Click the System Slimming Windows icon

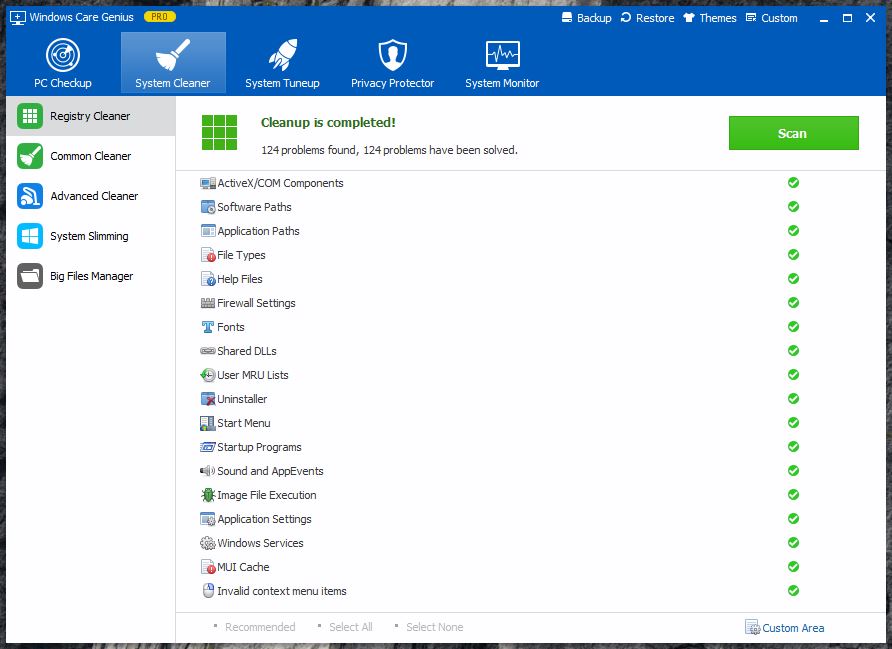click(x=30, y=236)
